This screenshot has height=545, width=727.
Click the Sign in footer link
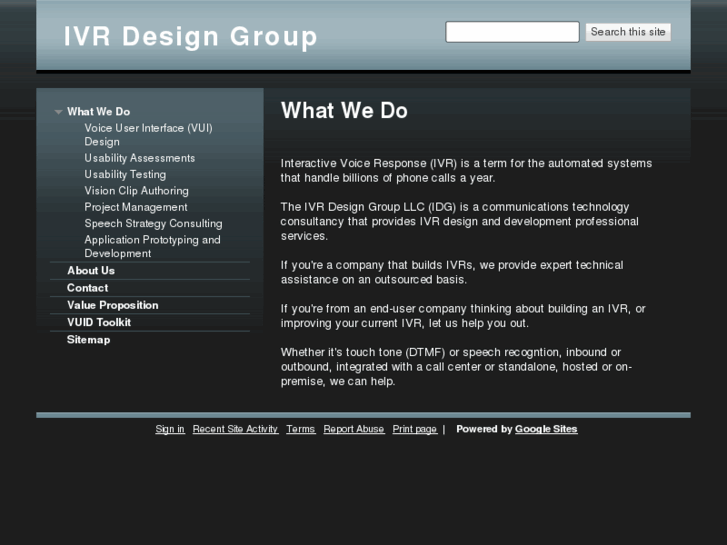tap(170, 429)
